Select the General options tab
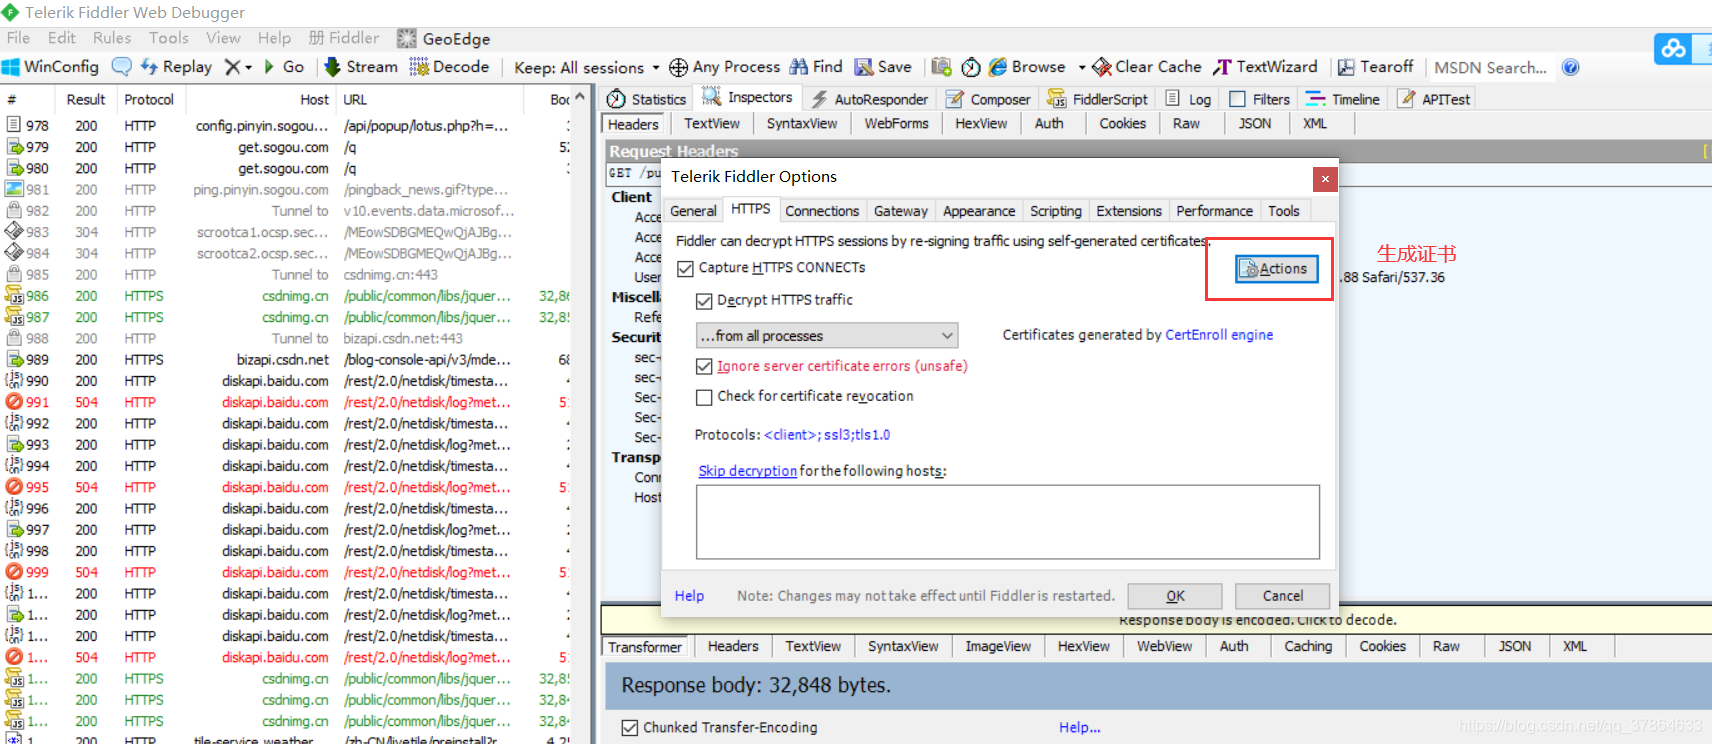 [x=693, y=211]
